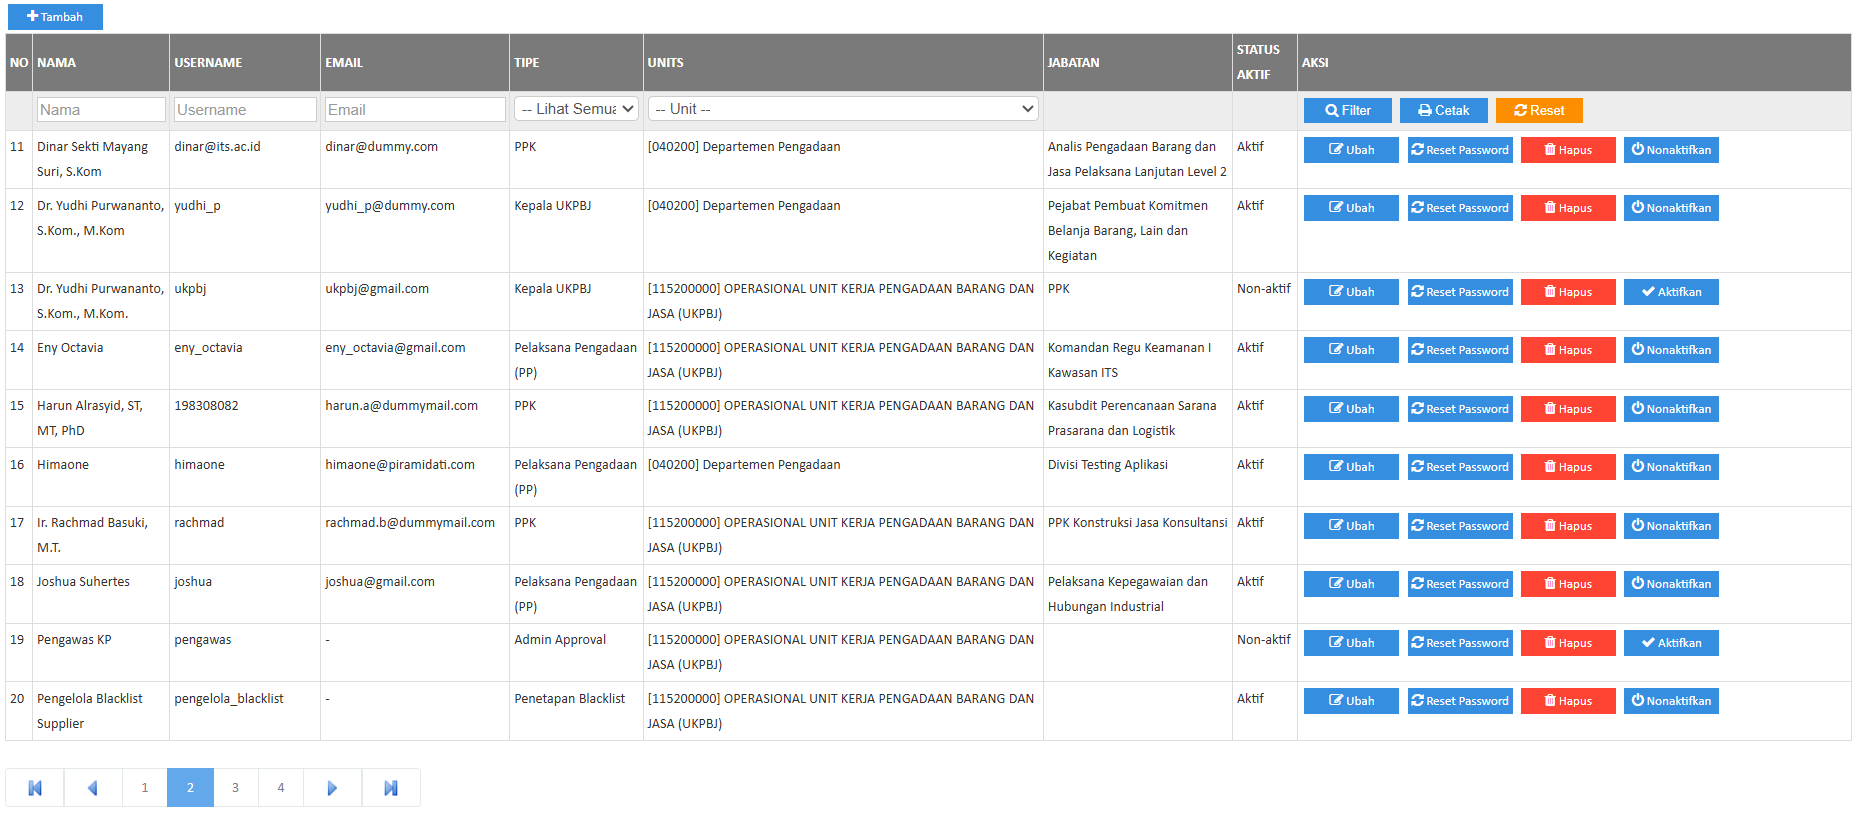Screen dimensions: 1856x814
Task: Go to first page of pagination
Action: [x=35, y=788]
